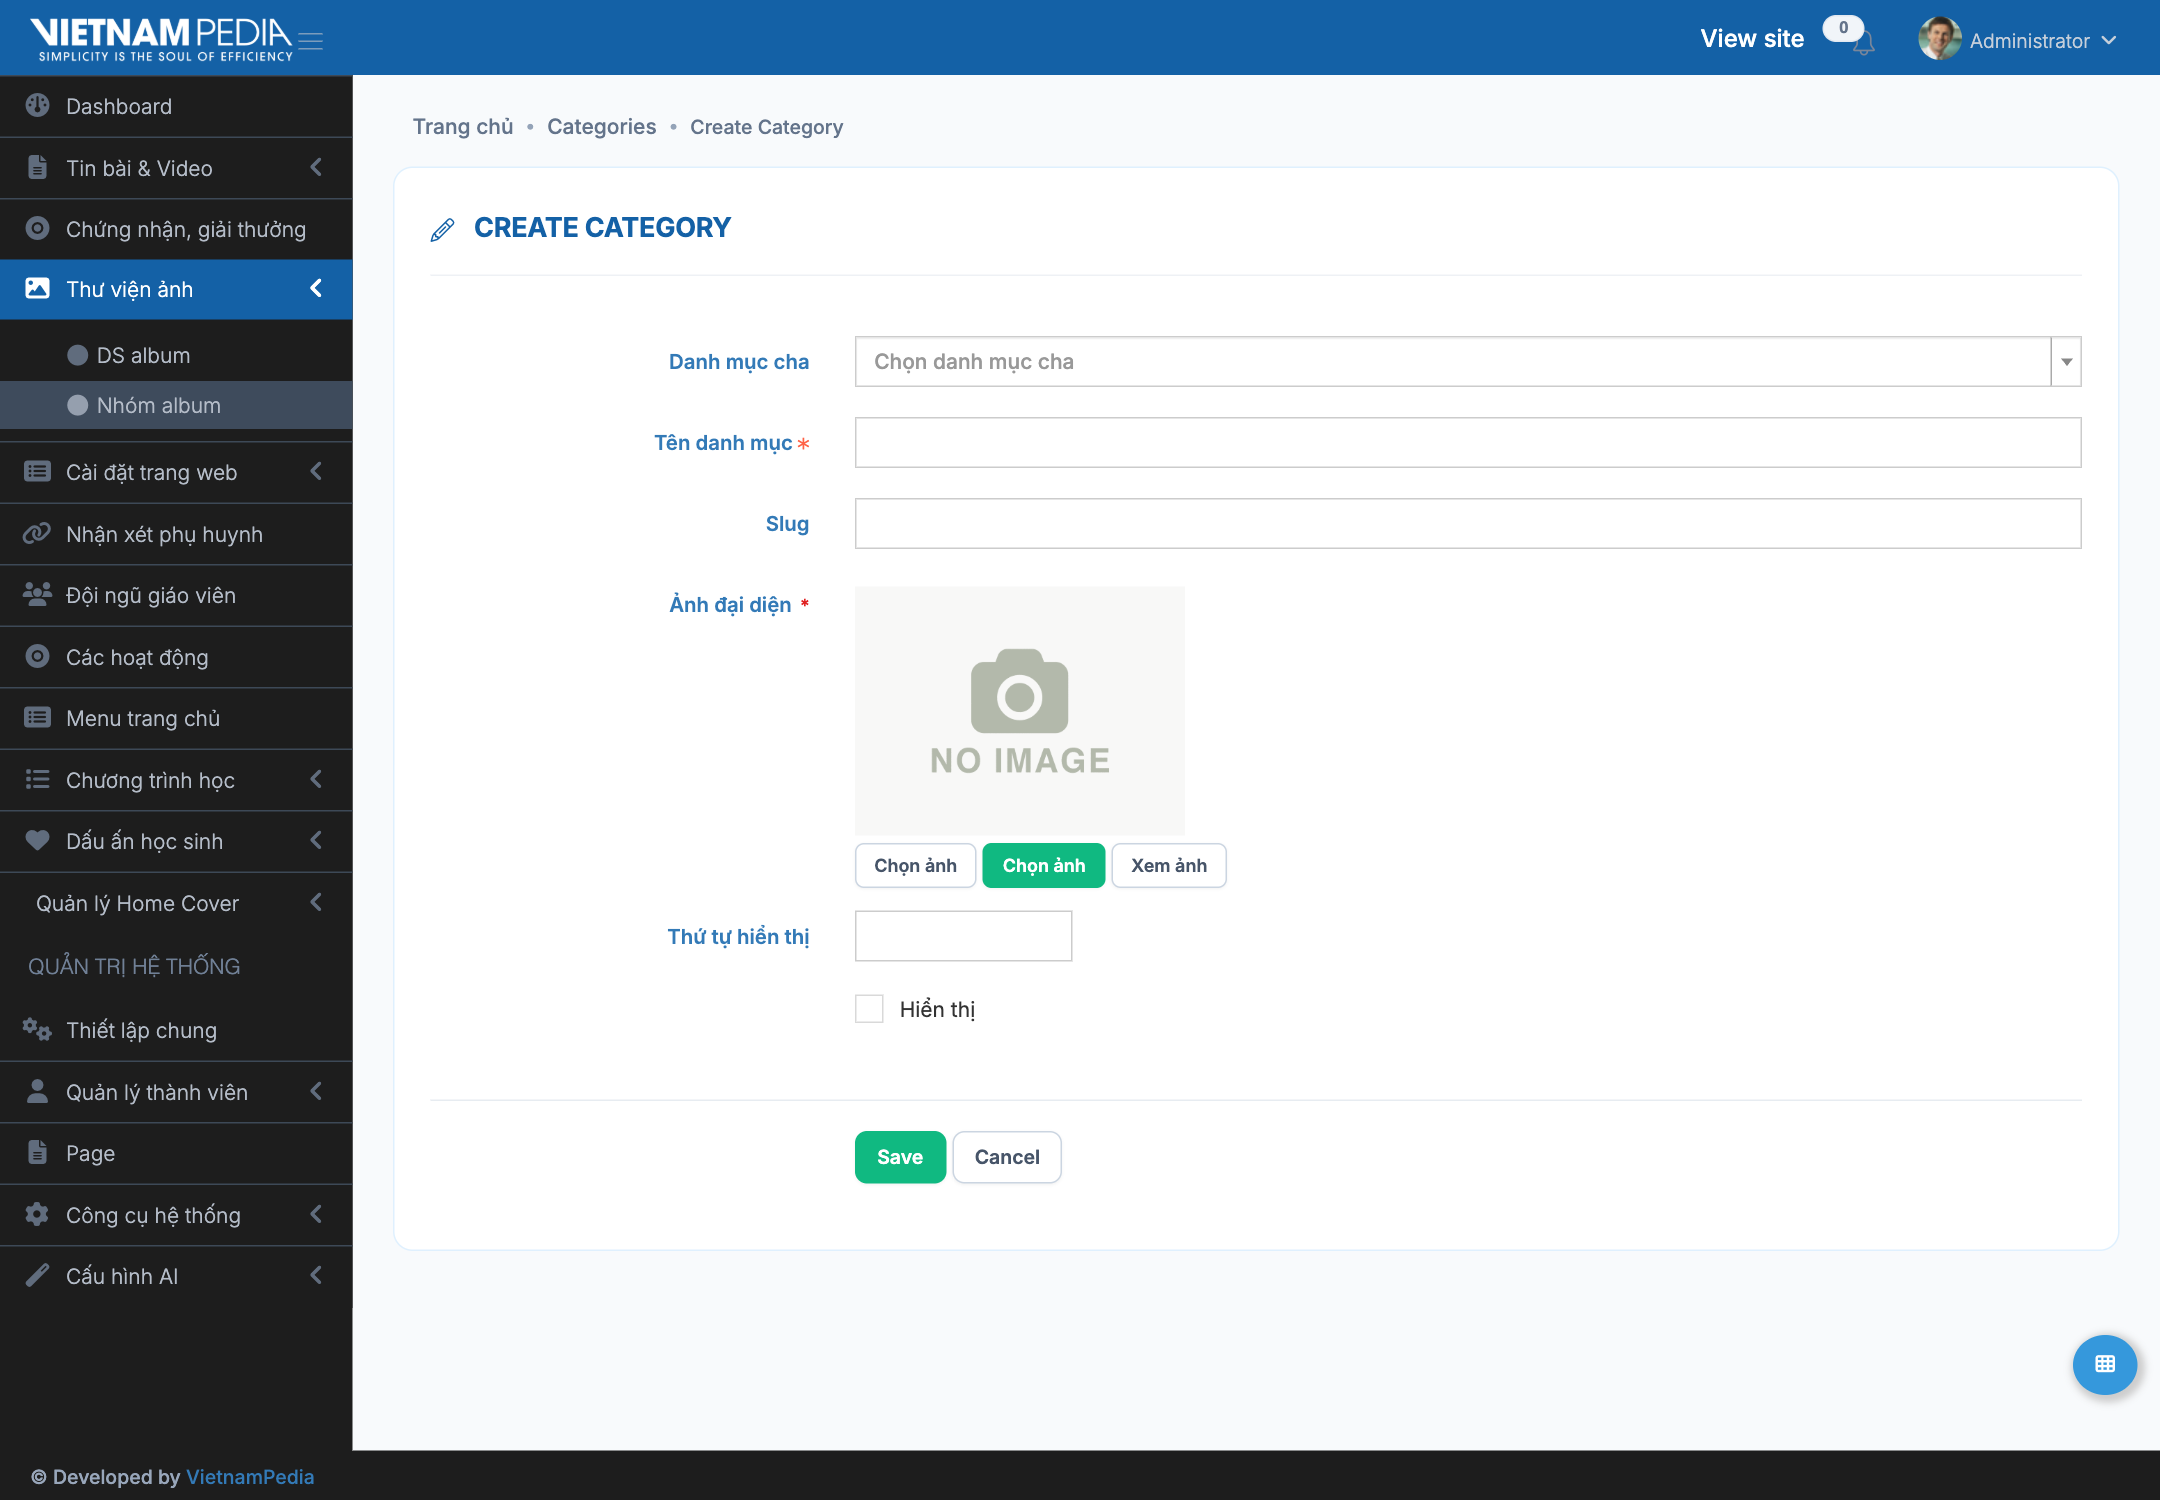
Task: Click the Administrator avatar picture
Action: 1939,39
